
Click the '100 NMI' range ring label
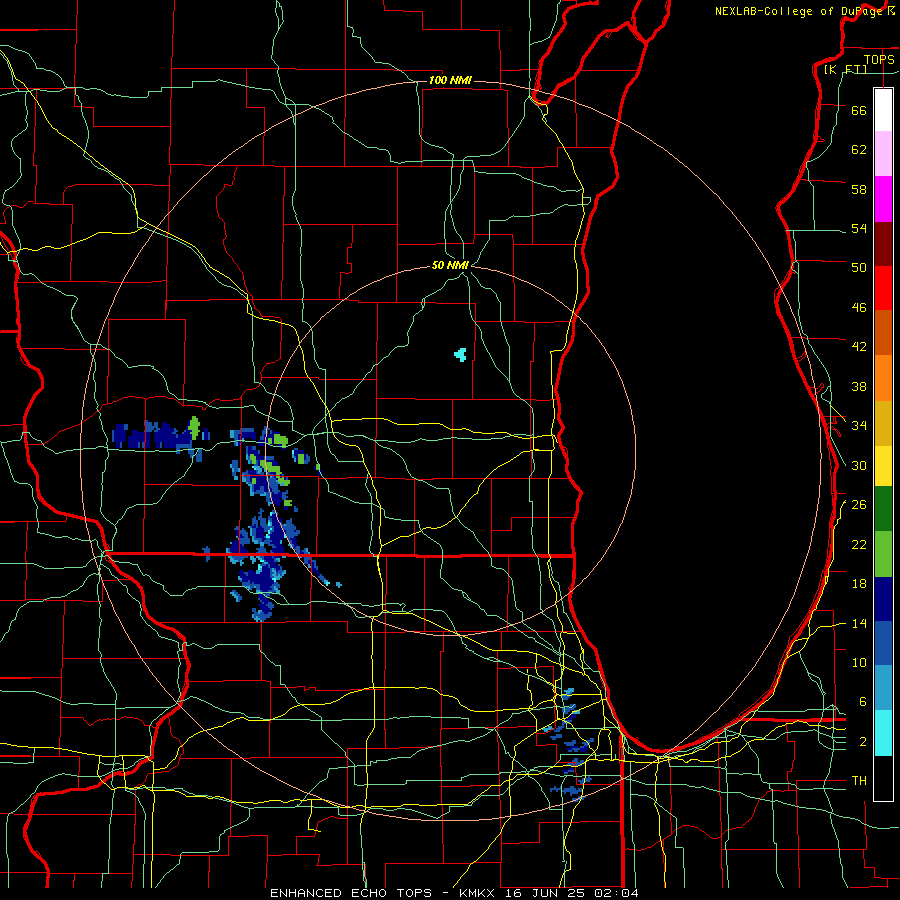pos(450,80)
